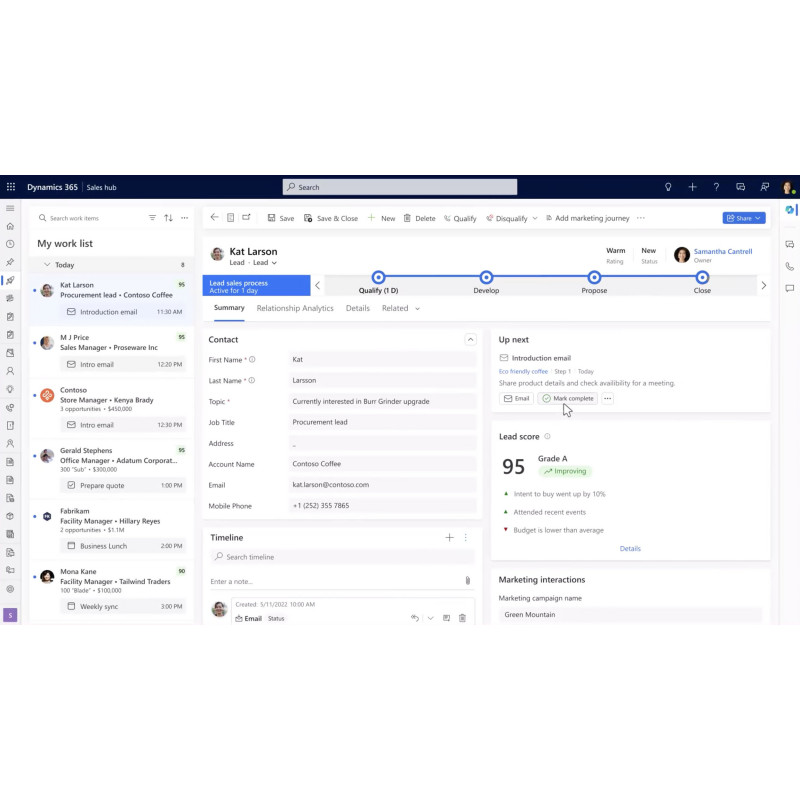The height and width of the screenshot is (800, 800).
Task: Click previous stage chevron in process bar
Action: point(317,285)
